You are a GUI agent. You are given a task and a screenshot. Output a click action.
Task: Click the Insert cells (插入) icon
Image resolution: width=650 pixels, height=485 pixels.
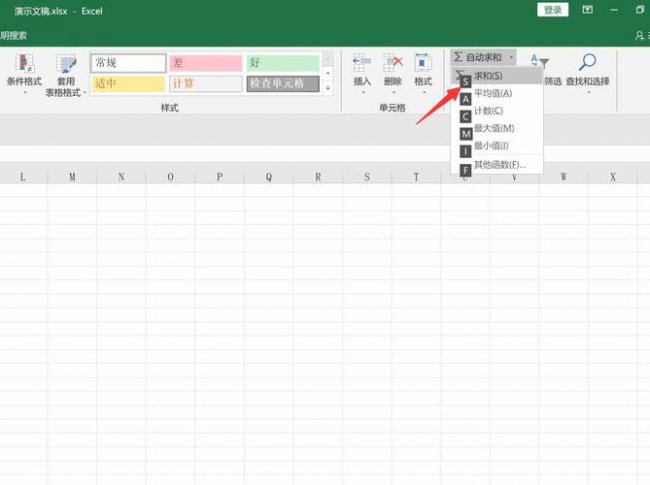tap(362, 63)
